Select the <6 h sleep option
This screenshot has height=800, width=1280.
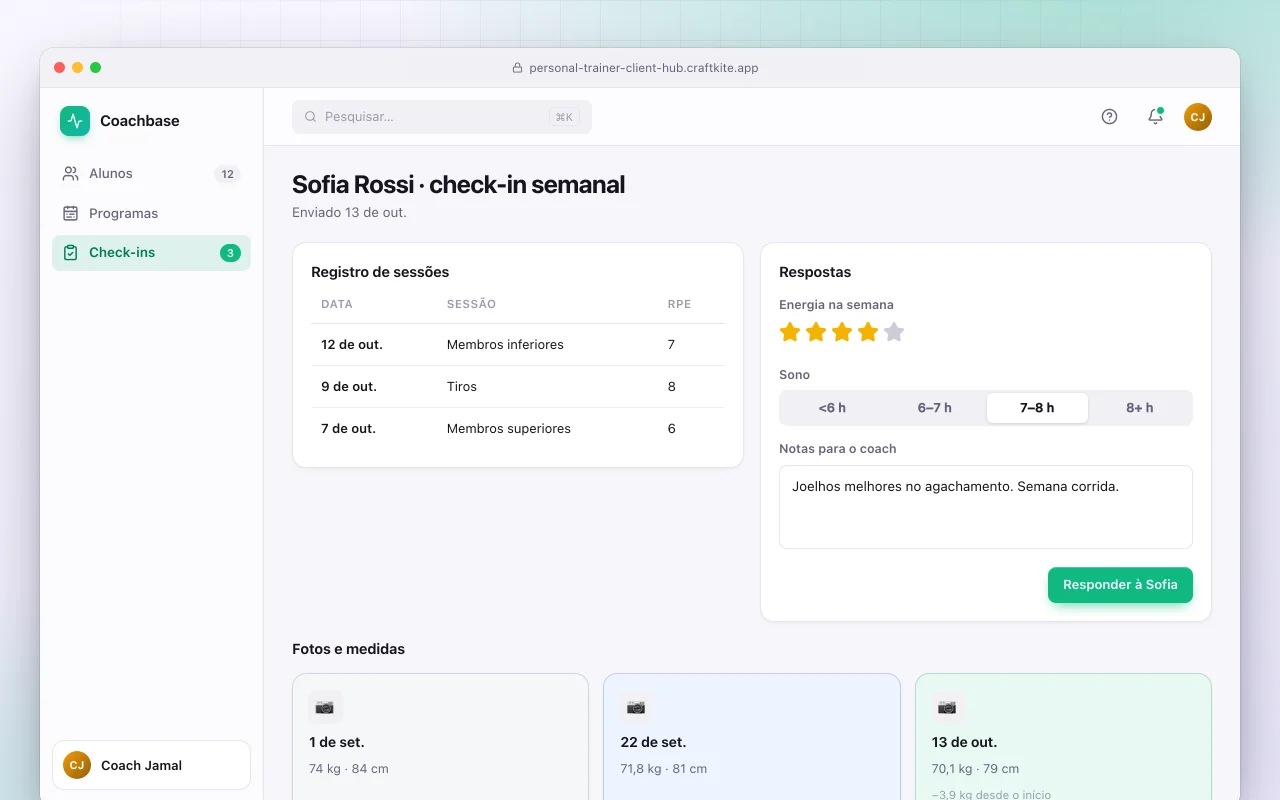(x=832, y=408)
